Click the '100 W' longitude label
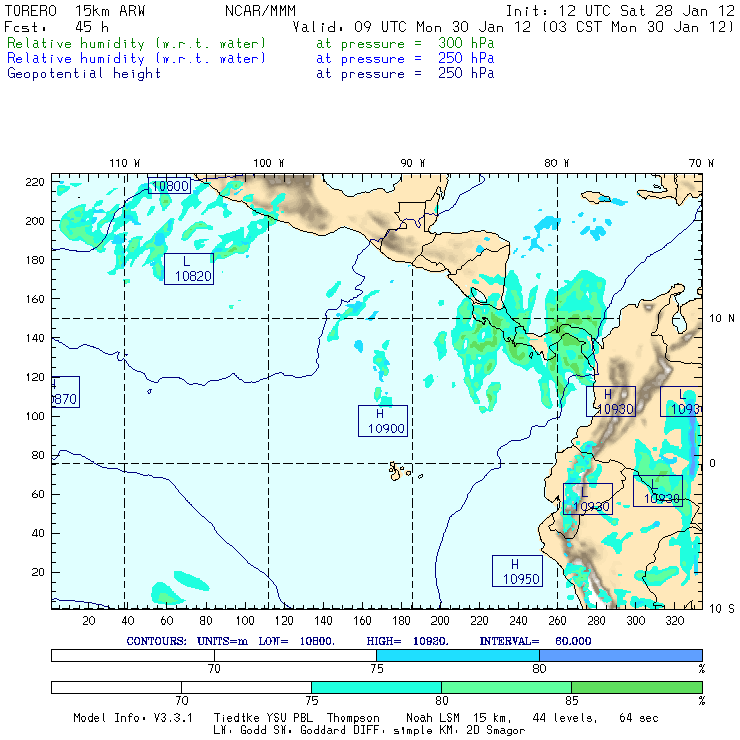 (269, 163)
